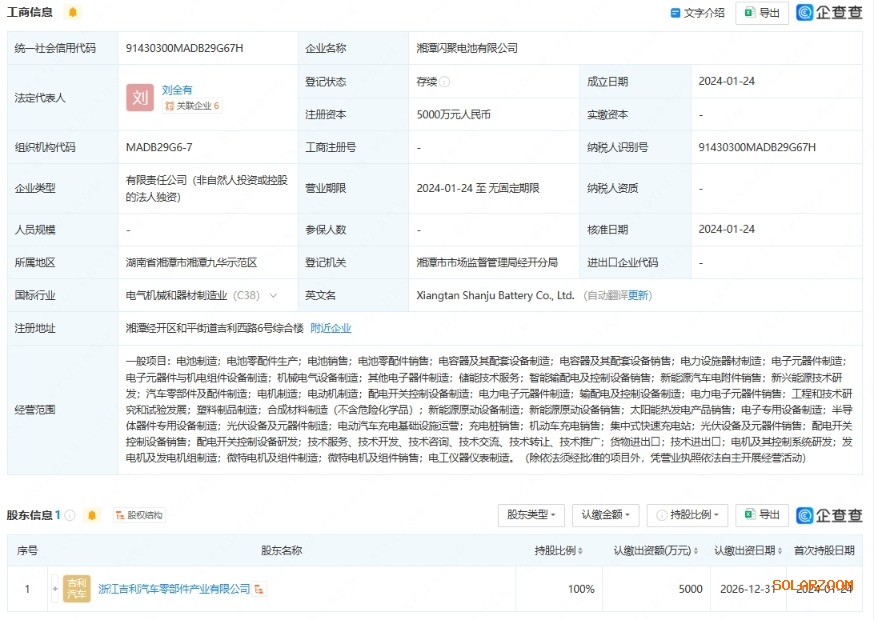874x620 pixels.
Task: Click help icon next to 存续 status
Action: click(445, 82)
